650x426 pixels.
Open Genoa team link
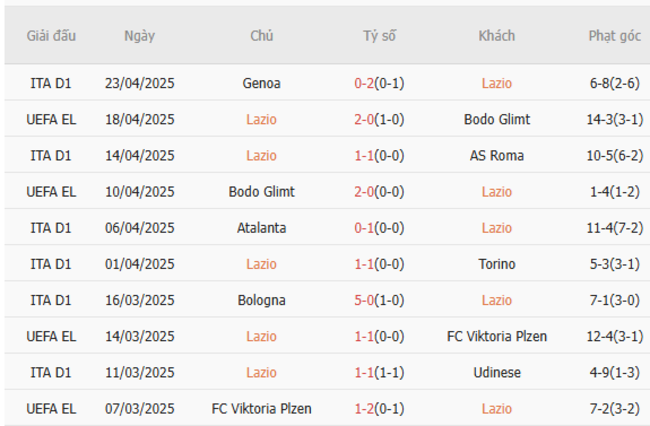[x=261, y=83]
